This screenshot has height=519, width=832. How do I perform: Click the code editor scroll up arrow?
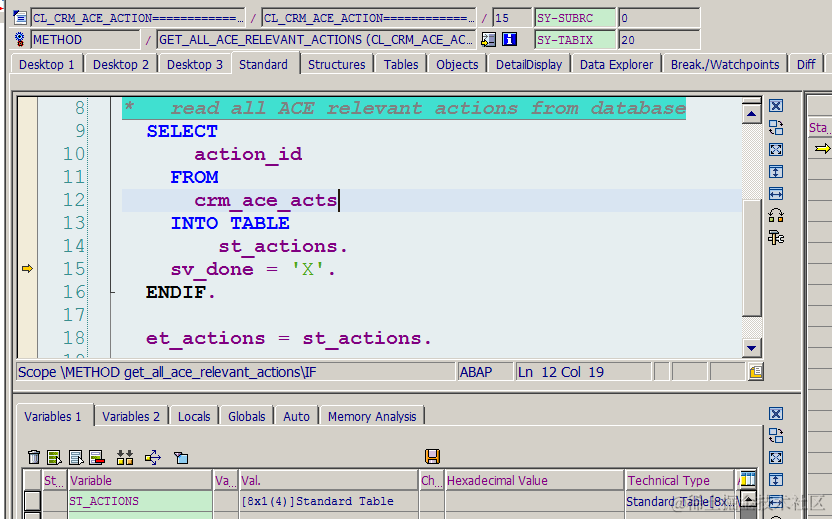click(752, 114)
